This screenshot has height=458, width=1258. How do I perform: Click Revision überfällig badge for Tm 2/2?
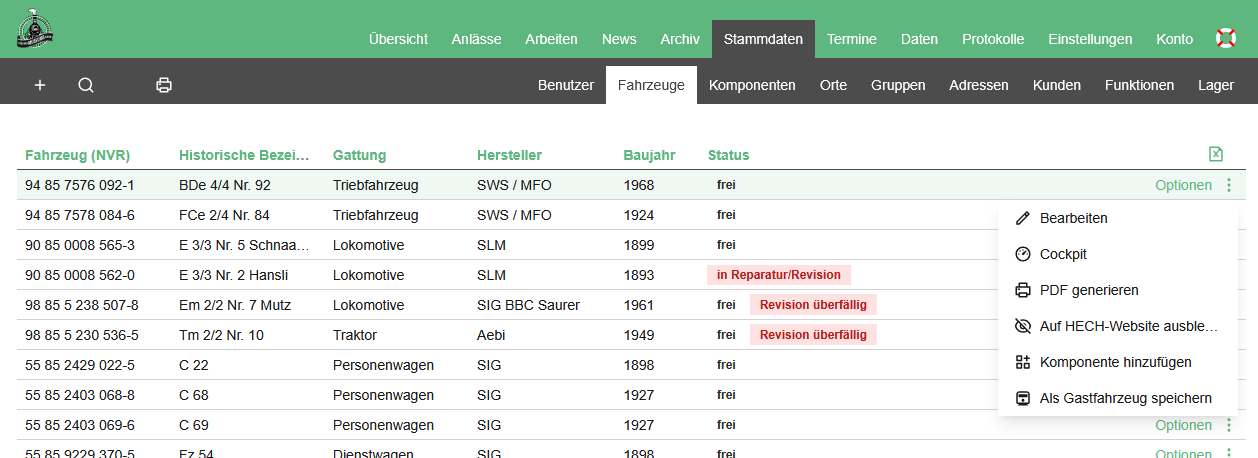coord(813,335)
